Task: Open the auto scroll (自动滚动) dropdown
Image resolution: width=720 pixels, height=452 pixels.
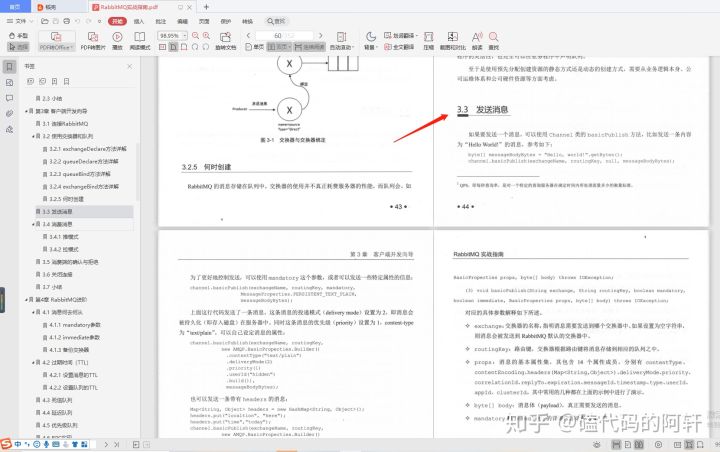Action: [x=342, y=47]
